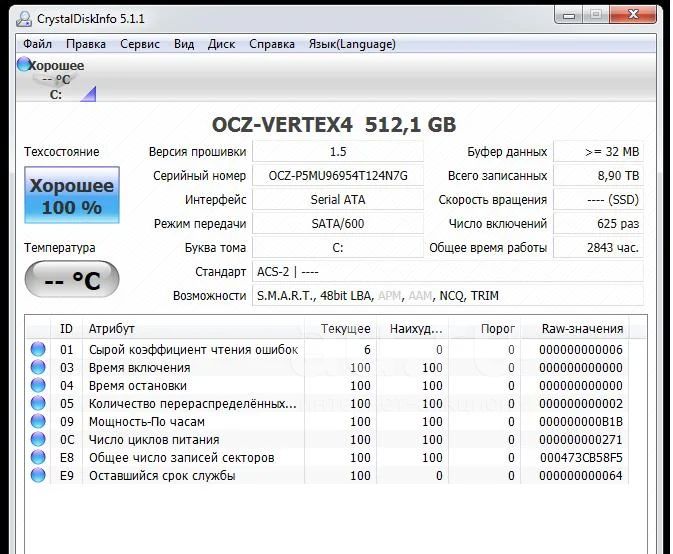Click status orb for attribute 09 row
Screen dimensions: 673x554
coord(38,421)
